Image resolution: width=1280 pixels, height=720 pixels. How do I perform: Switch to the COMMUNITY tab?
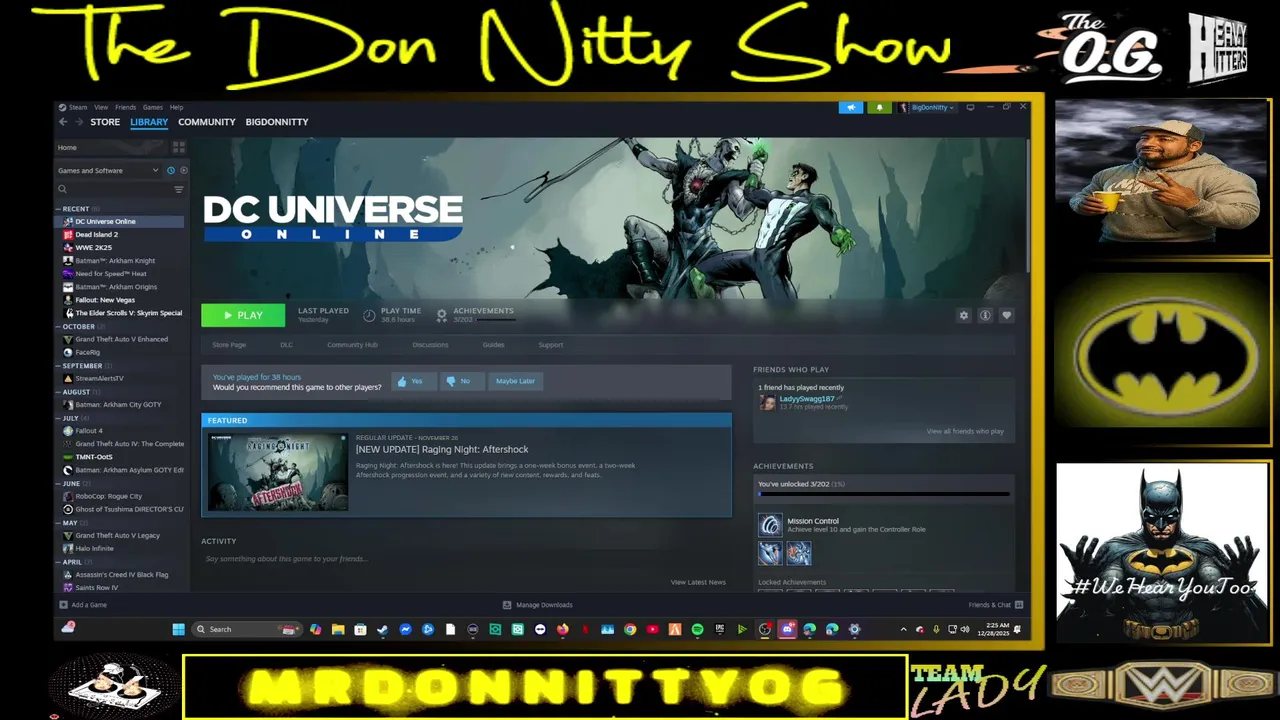click(207, 122)
